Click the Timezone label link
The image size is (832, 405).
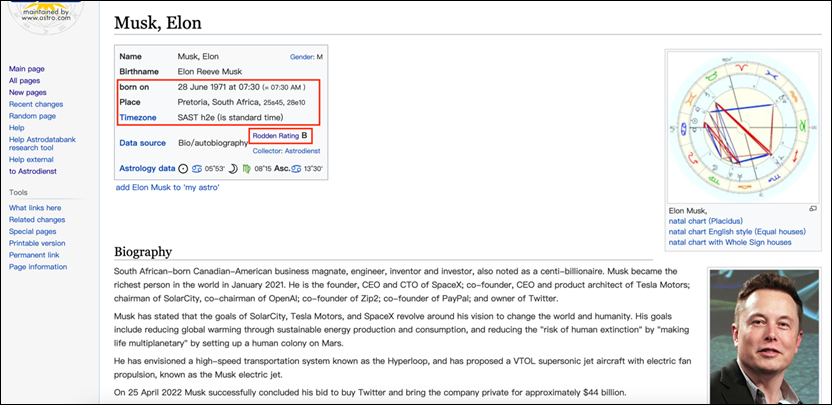point(137,117)
